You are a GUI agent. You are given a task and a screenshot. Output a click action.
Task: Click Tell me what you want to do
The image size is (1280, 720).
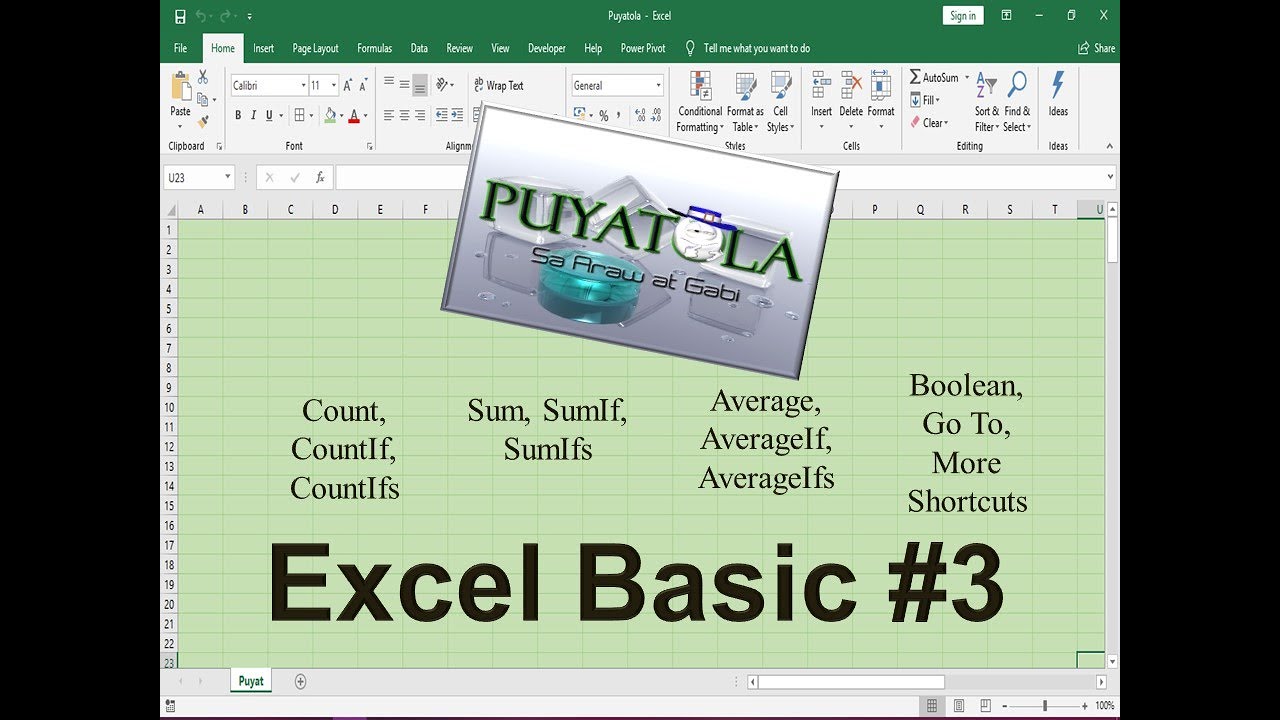point(757,48)
